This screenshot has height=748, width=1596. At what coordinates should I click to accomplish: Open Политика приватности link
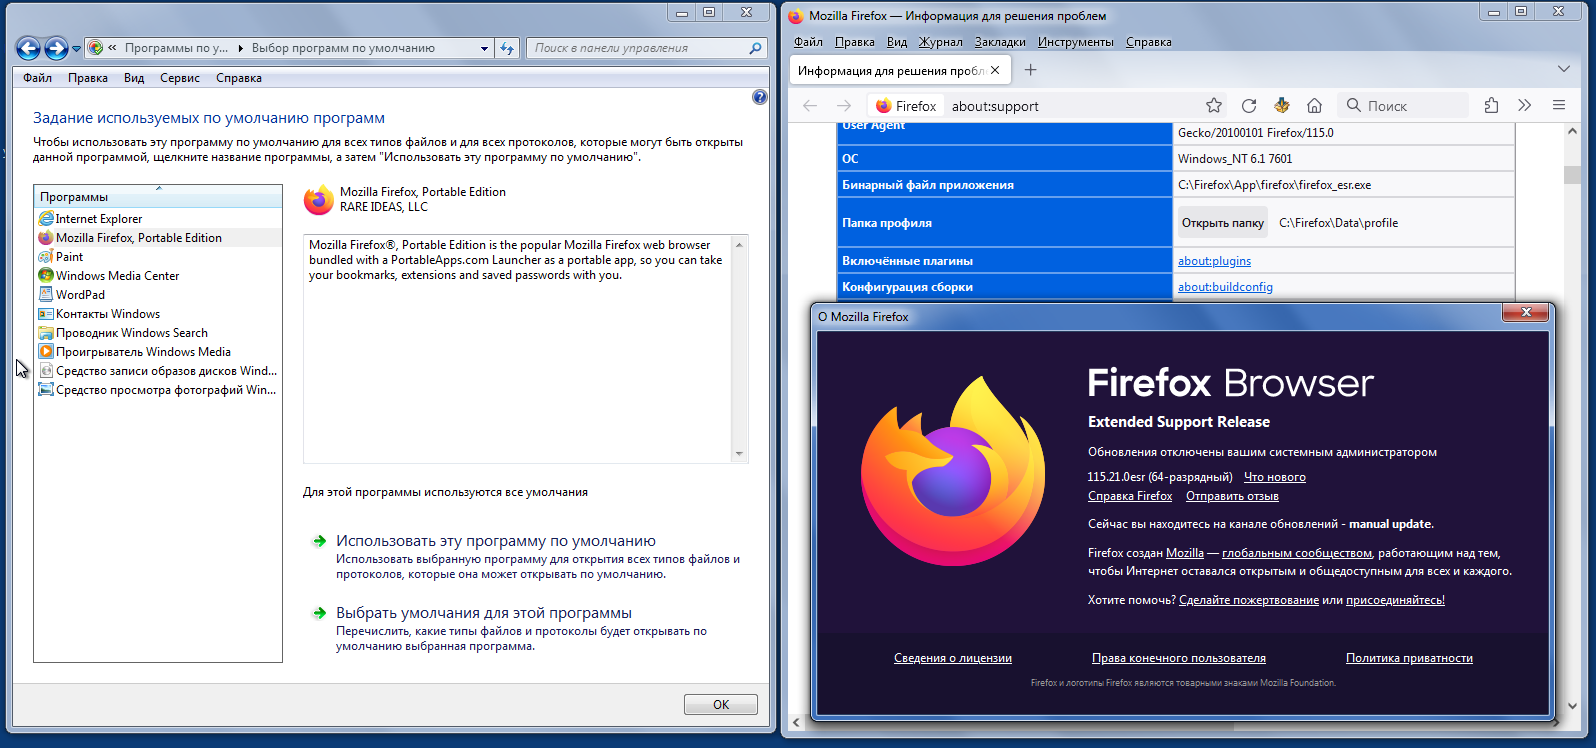[x=1409, y=658]
